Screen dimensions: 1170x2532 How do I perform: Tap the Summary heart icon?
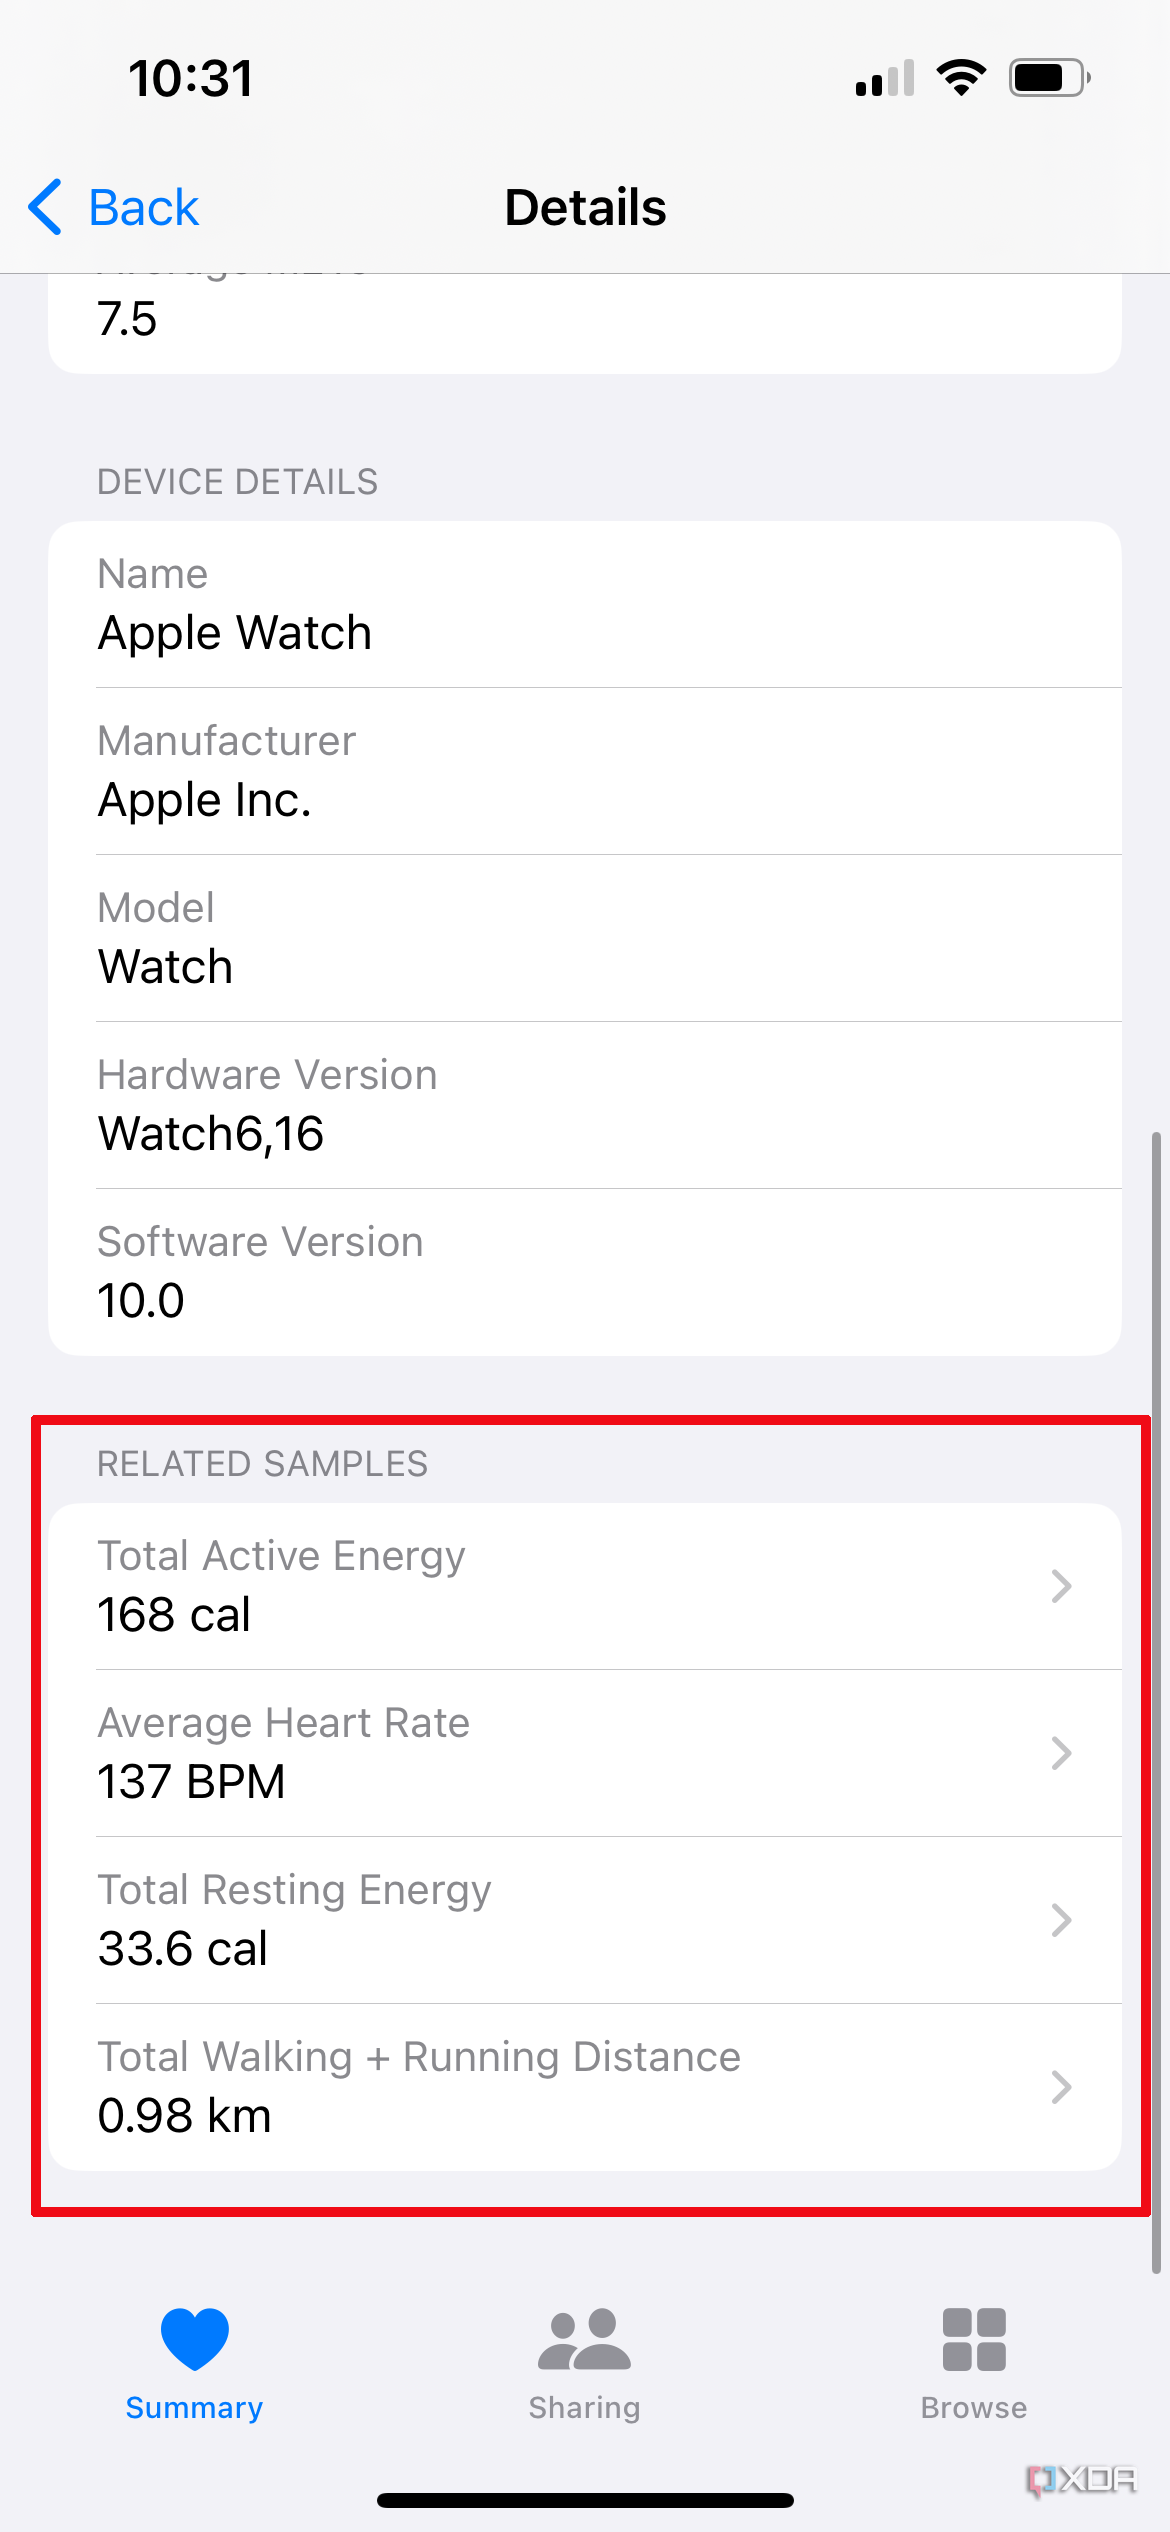coord(193,2338)
